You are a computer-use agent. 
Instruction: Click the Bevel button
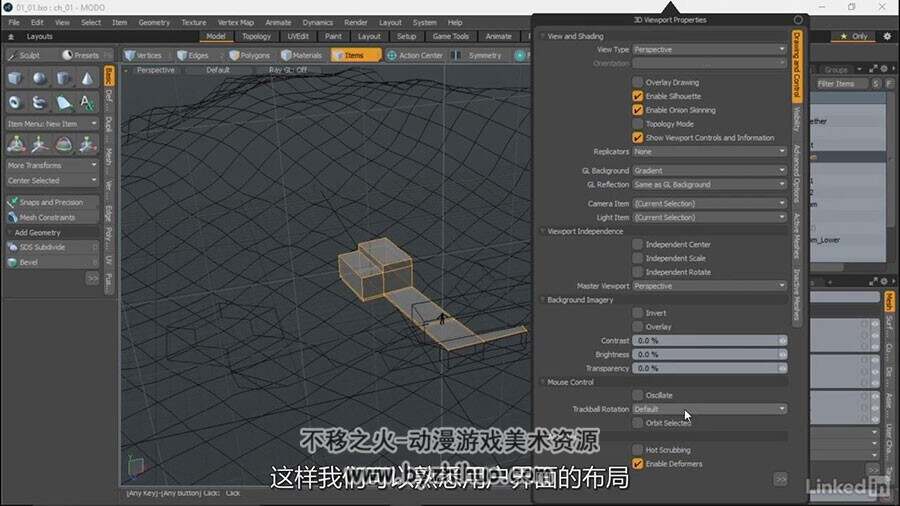click(52, 262)
